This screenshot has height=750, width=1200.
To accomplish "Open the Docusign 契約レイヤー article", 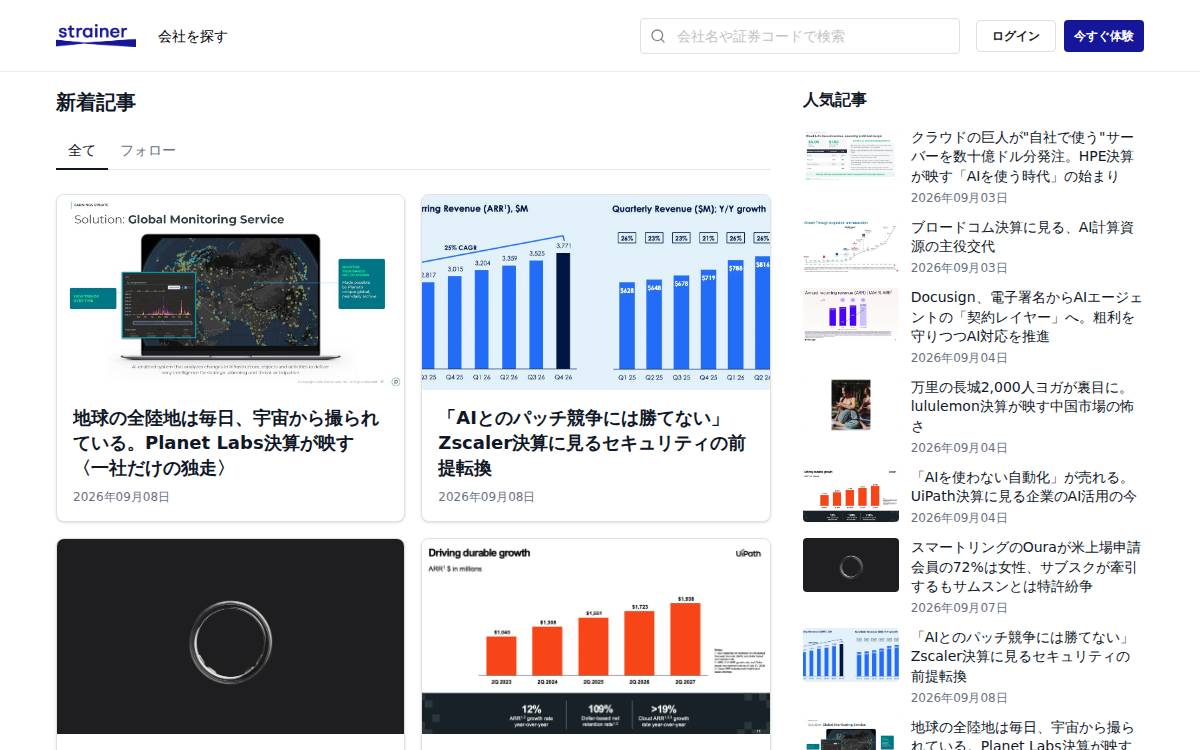I will click(1027, 317).
